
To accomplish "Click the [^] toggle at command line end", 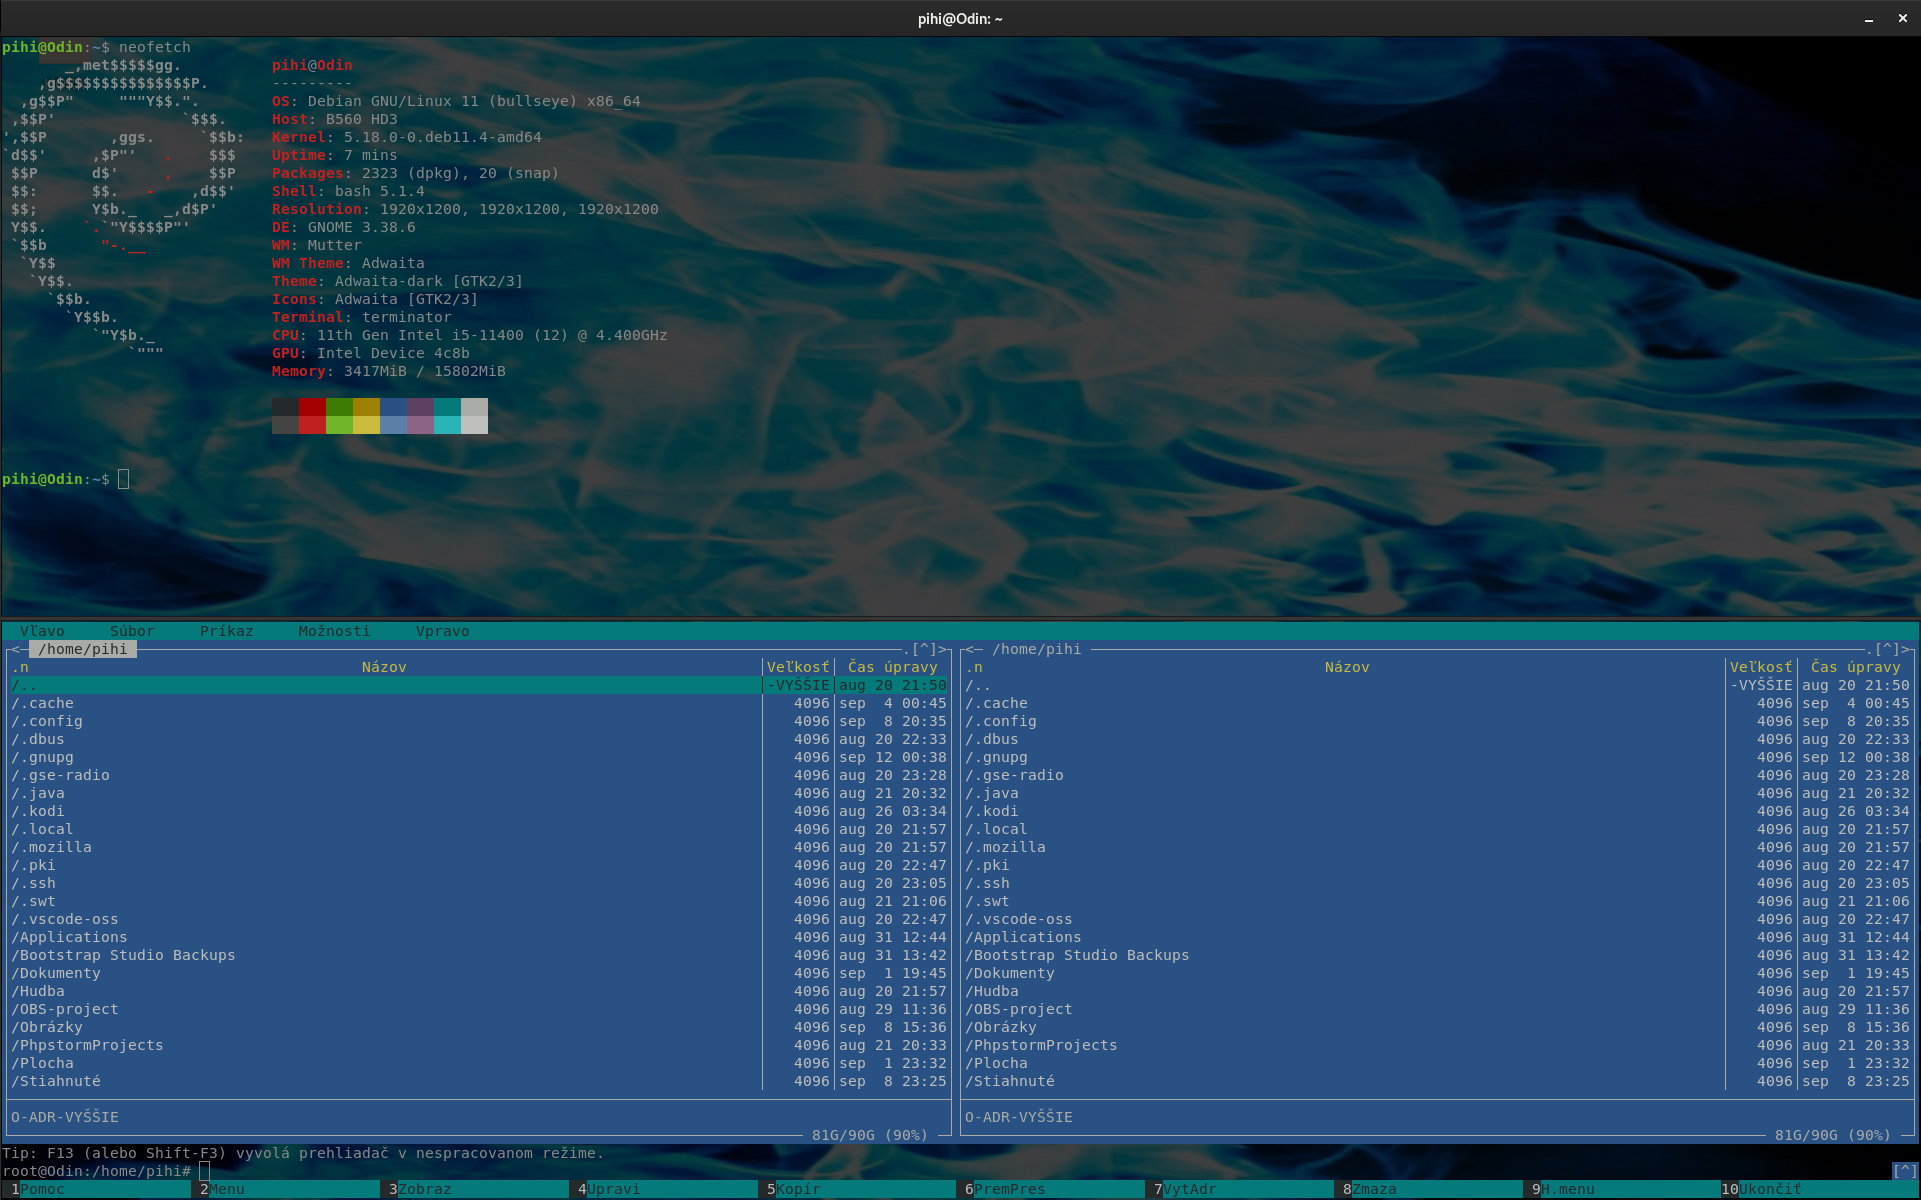I will tap(1905, 1171).
